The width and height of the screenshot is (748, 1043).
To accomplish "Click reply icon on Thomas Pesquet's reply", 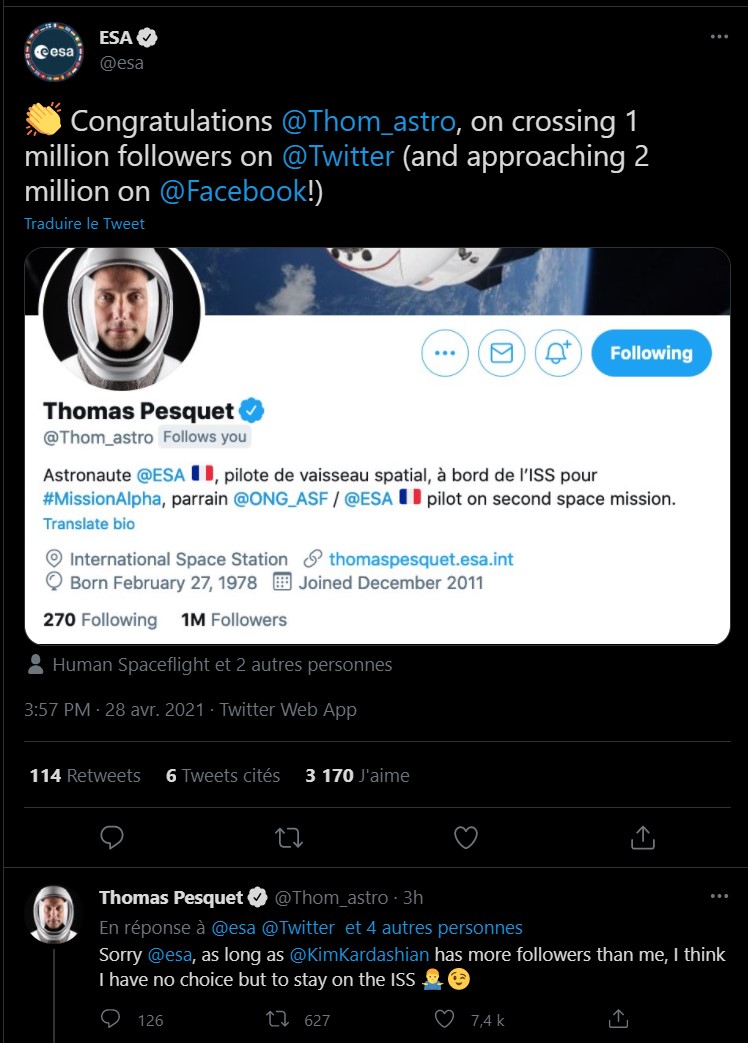I will pyautogui.click(x=113, y=1019).
